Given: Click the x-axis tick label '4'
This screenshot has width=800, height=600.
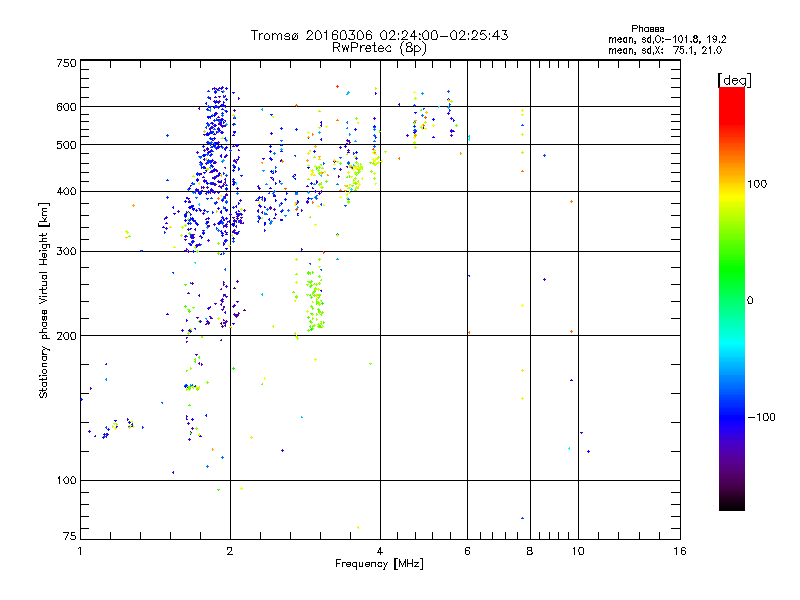Looking at the screenshot, I should [x=380, y=551].
